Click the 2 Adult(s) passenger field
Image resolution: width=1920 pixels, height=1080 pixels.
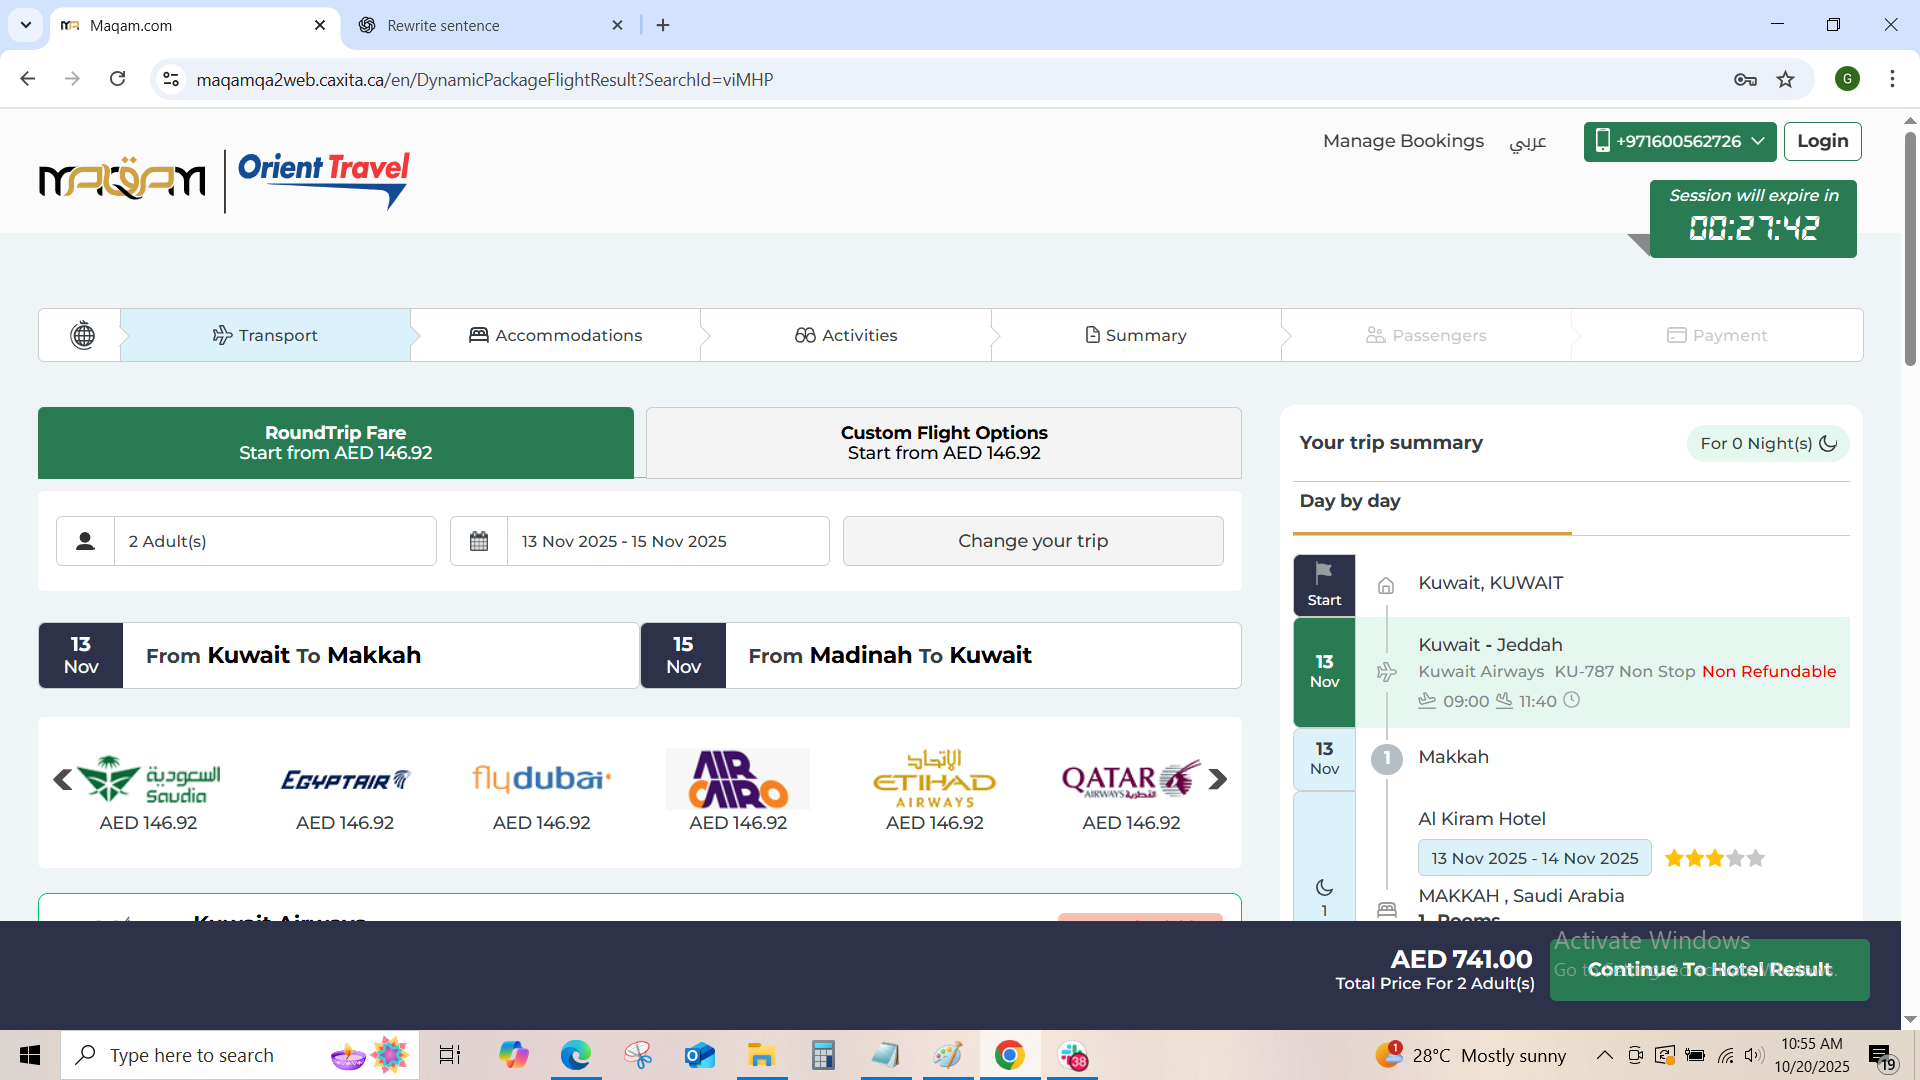pyautogui.click(x=274, y=541)
